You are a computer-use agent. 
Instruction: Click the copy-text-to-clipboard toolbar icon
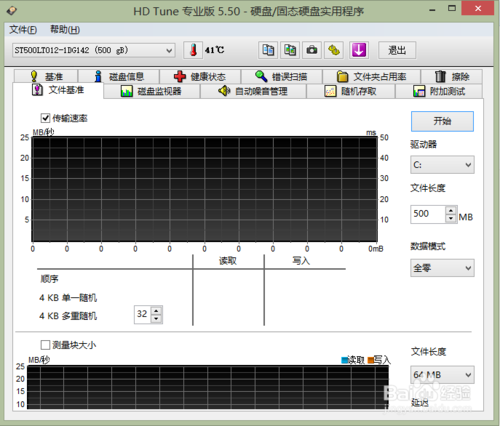tap(268, 50)
